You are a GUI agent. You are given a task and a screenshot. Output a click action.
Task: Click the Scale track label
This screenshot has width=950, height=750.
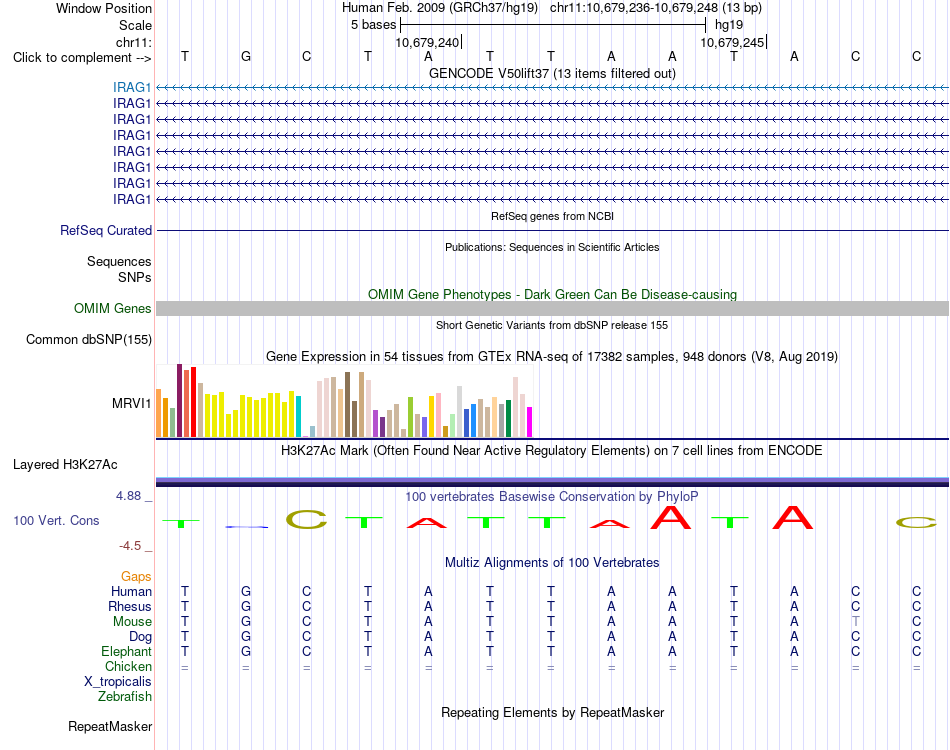pos(135,25)
